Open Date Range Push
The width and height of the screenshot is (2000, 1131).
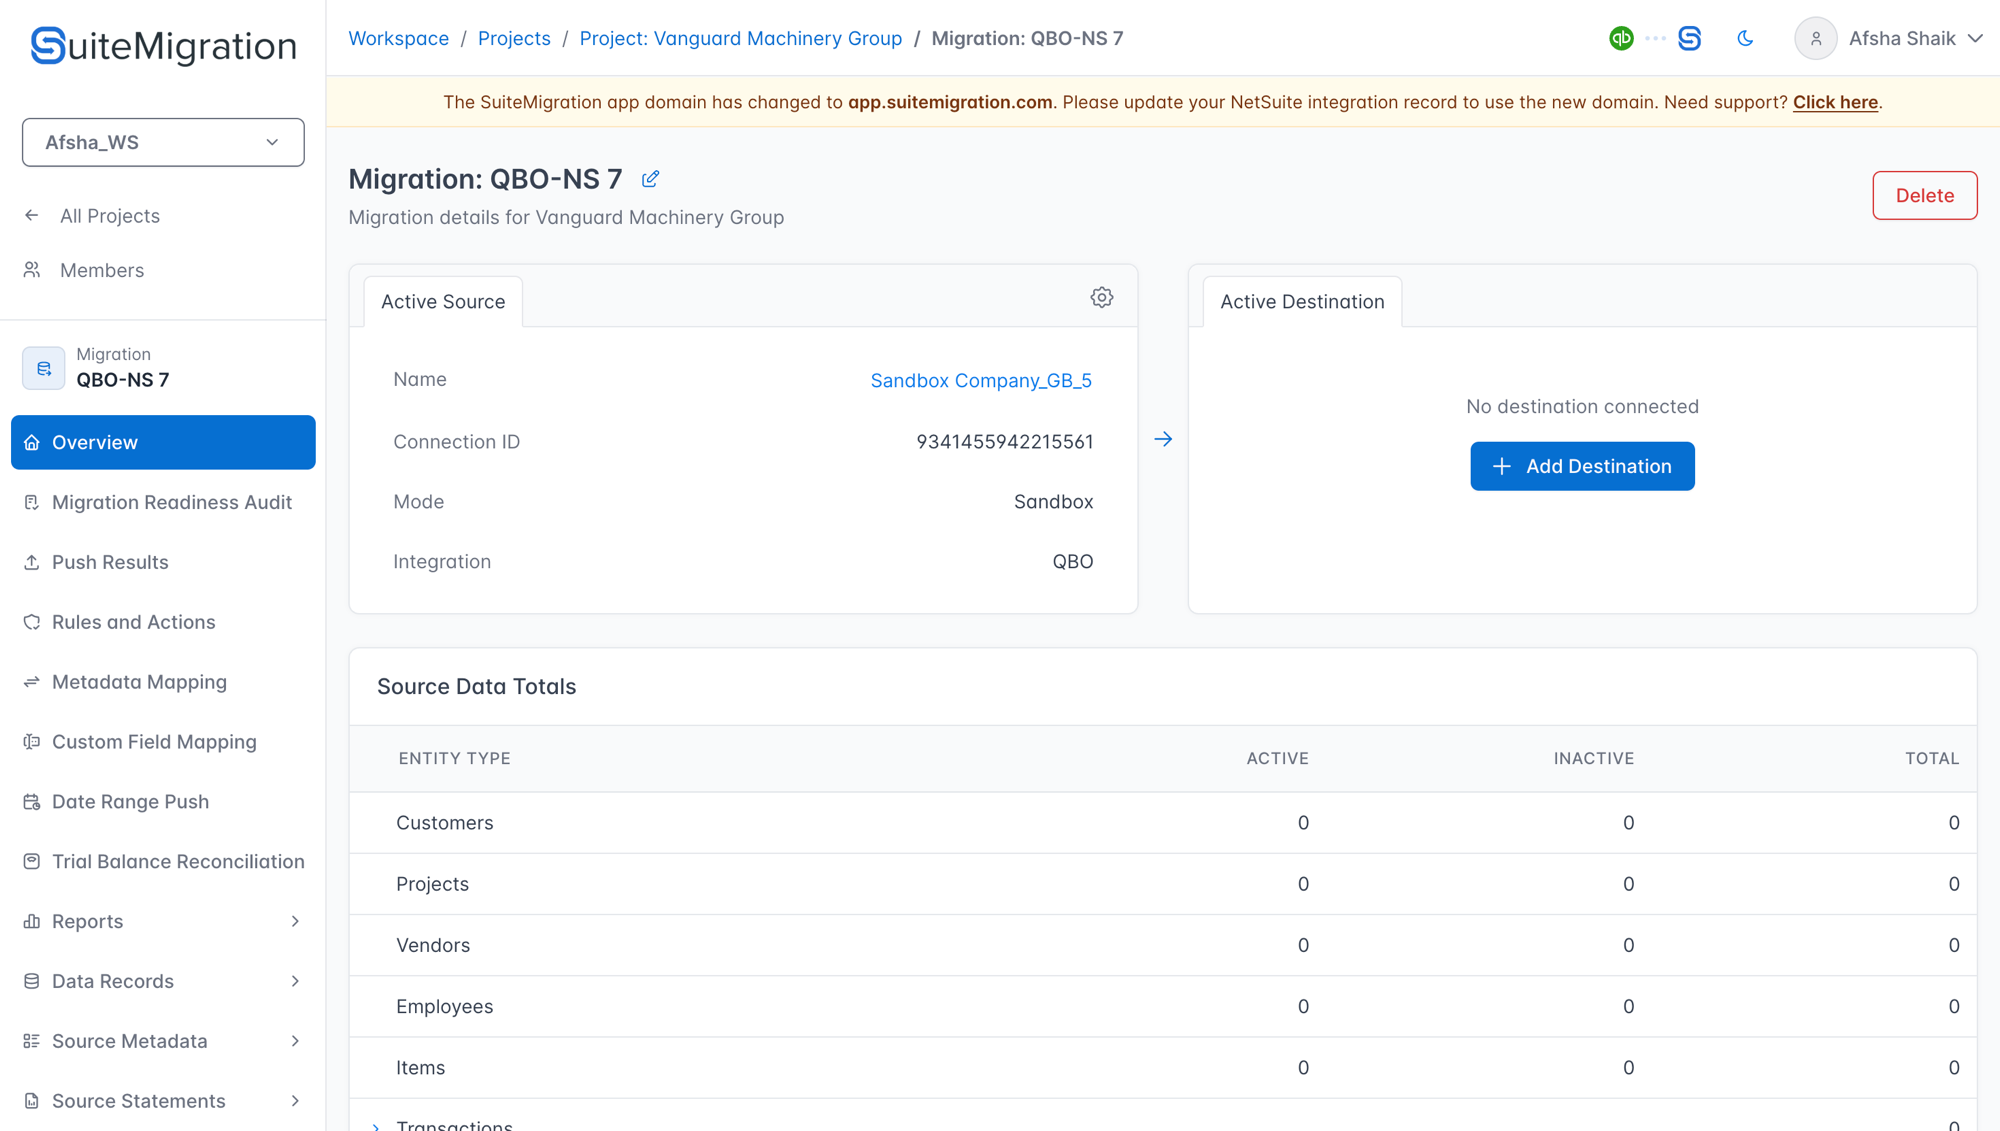[163, 802]
